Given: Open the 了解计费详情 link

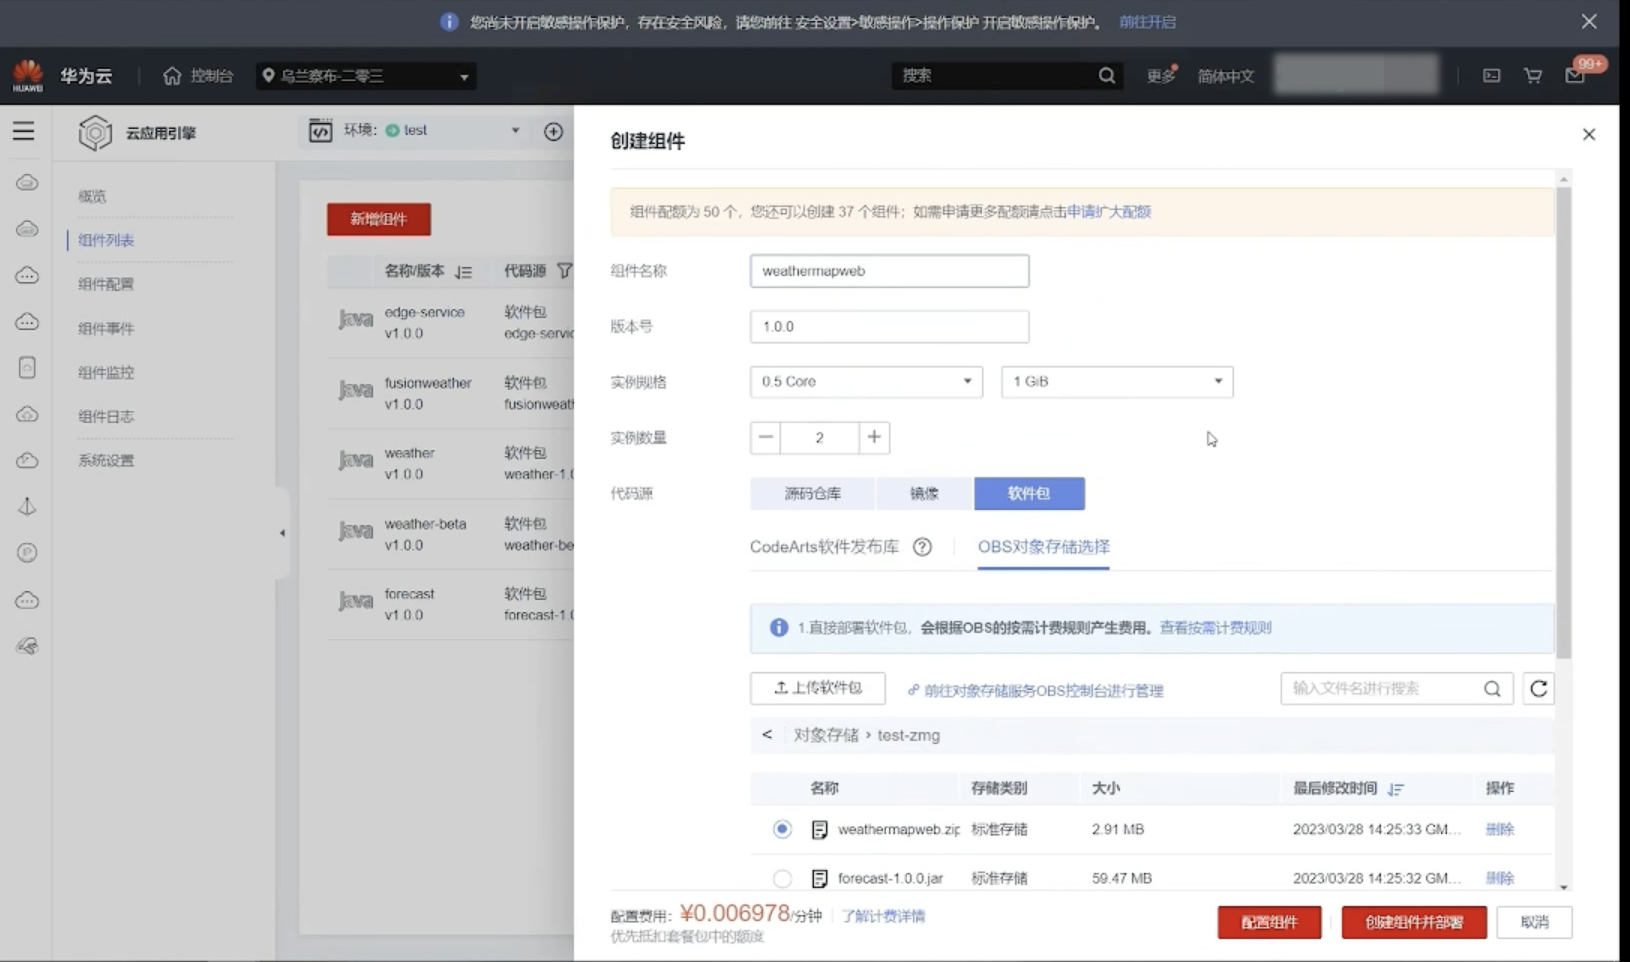Looking at the screenshot, I should pos(883,916).
